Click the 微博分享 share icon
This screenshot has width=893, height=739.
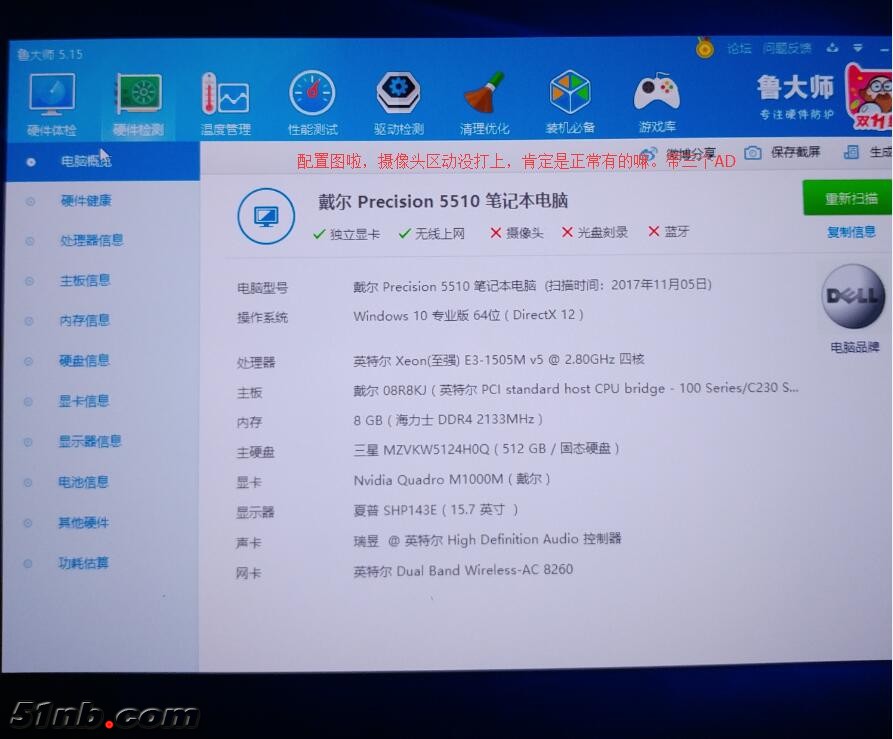click(x=648, y=154)
